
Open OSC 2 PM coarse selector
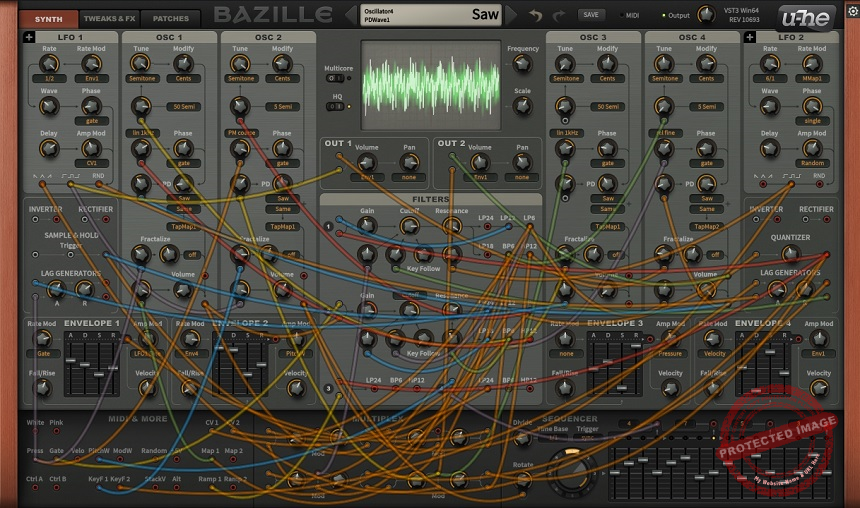click(x=241, y=133)
